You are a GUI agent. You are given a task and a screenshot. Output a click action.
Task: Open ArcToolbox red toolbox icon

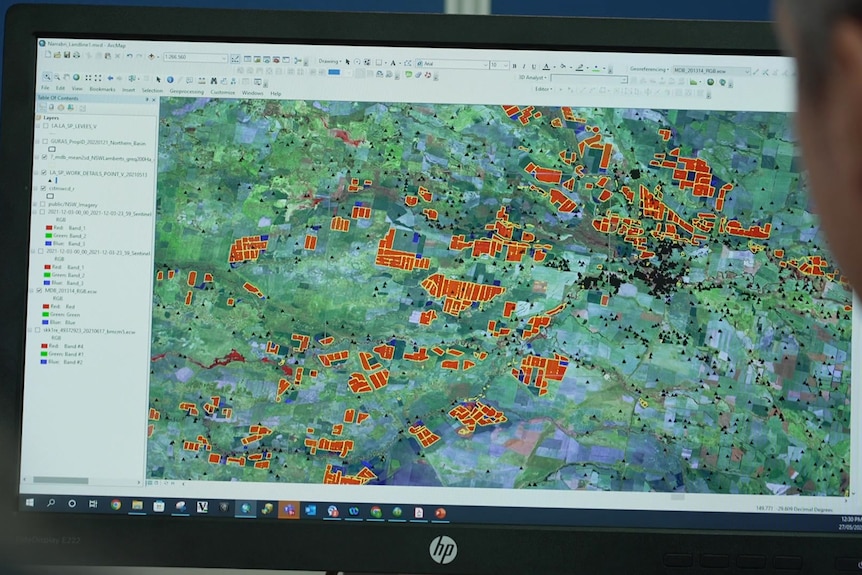pos(277,60)
